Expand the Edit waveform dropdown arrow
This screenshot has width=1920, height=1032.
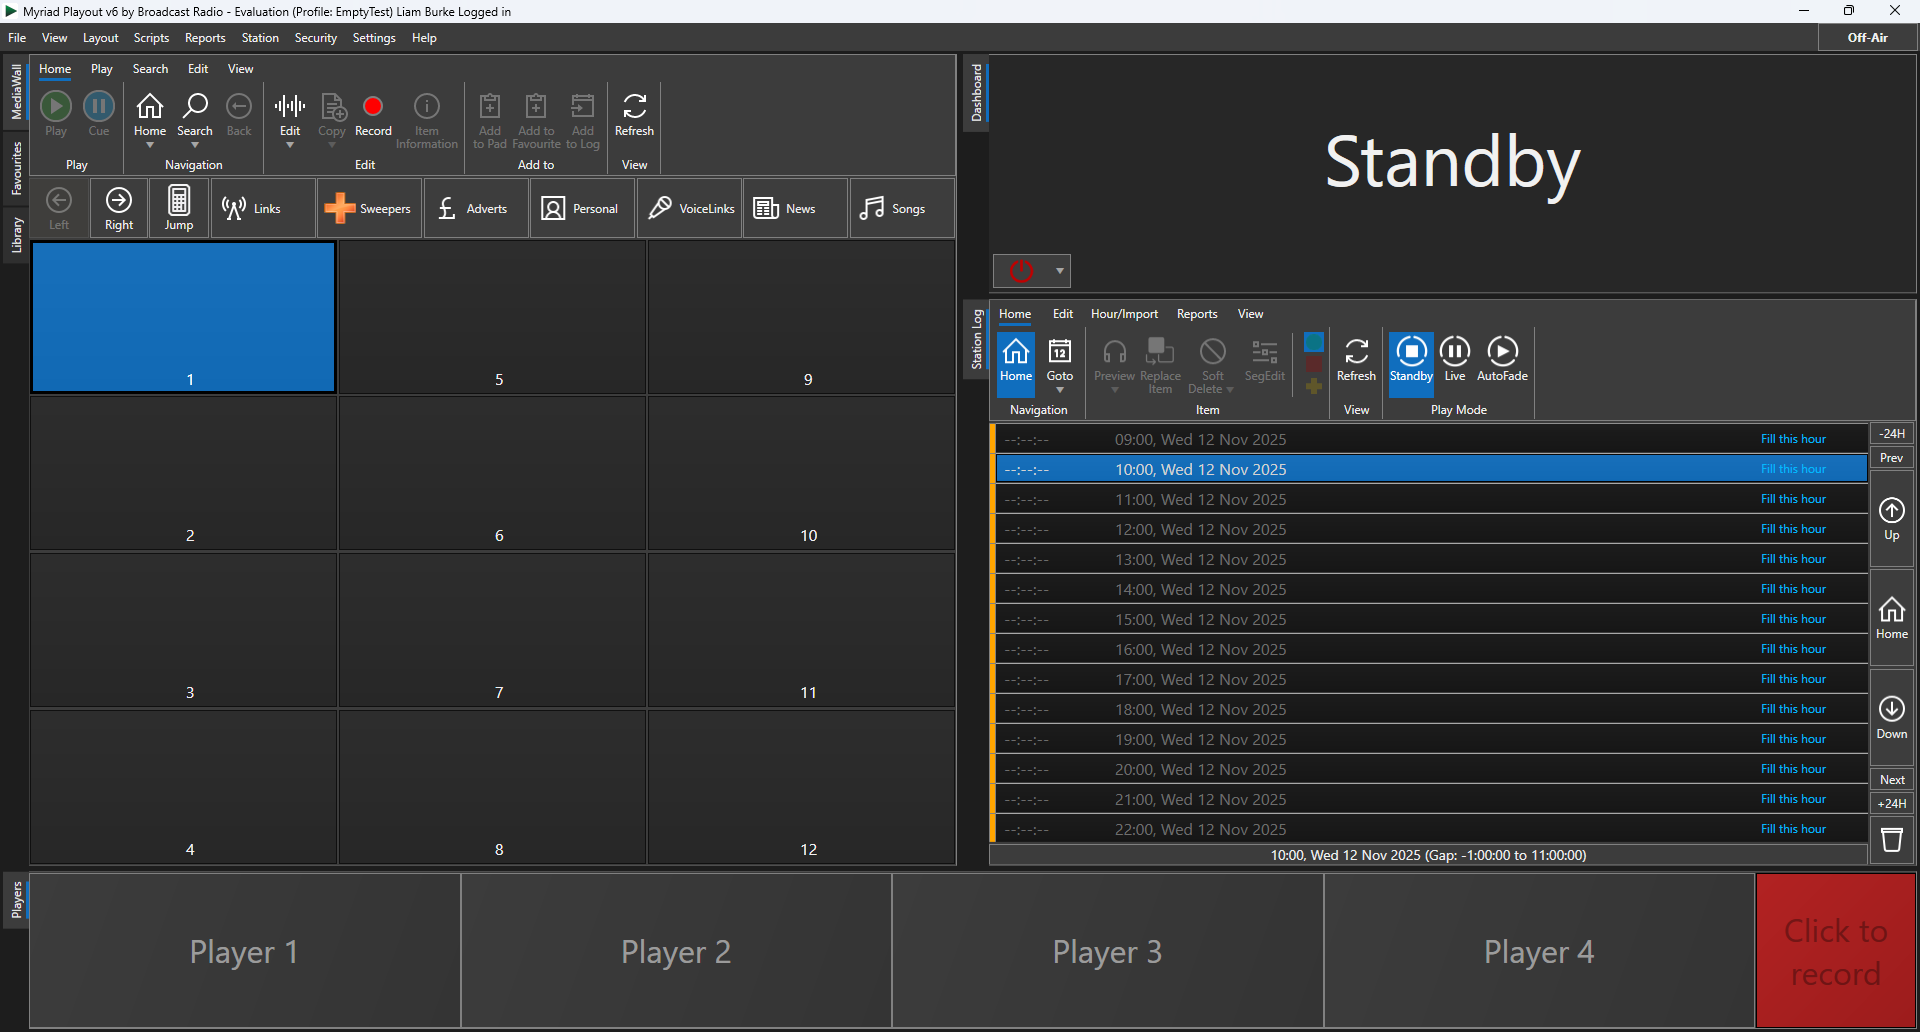tap(290, 146)
